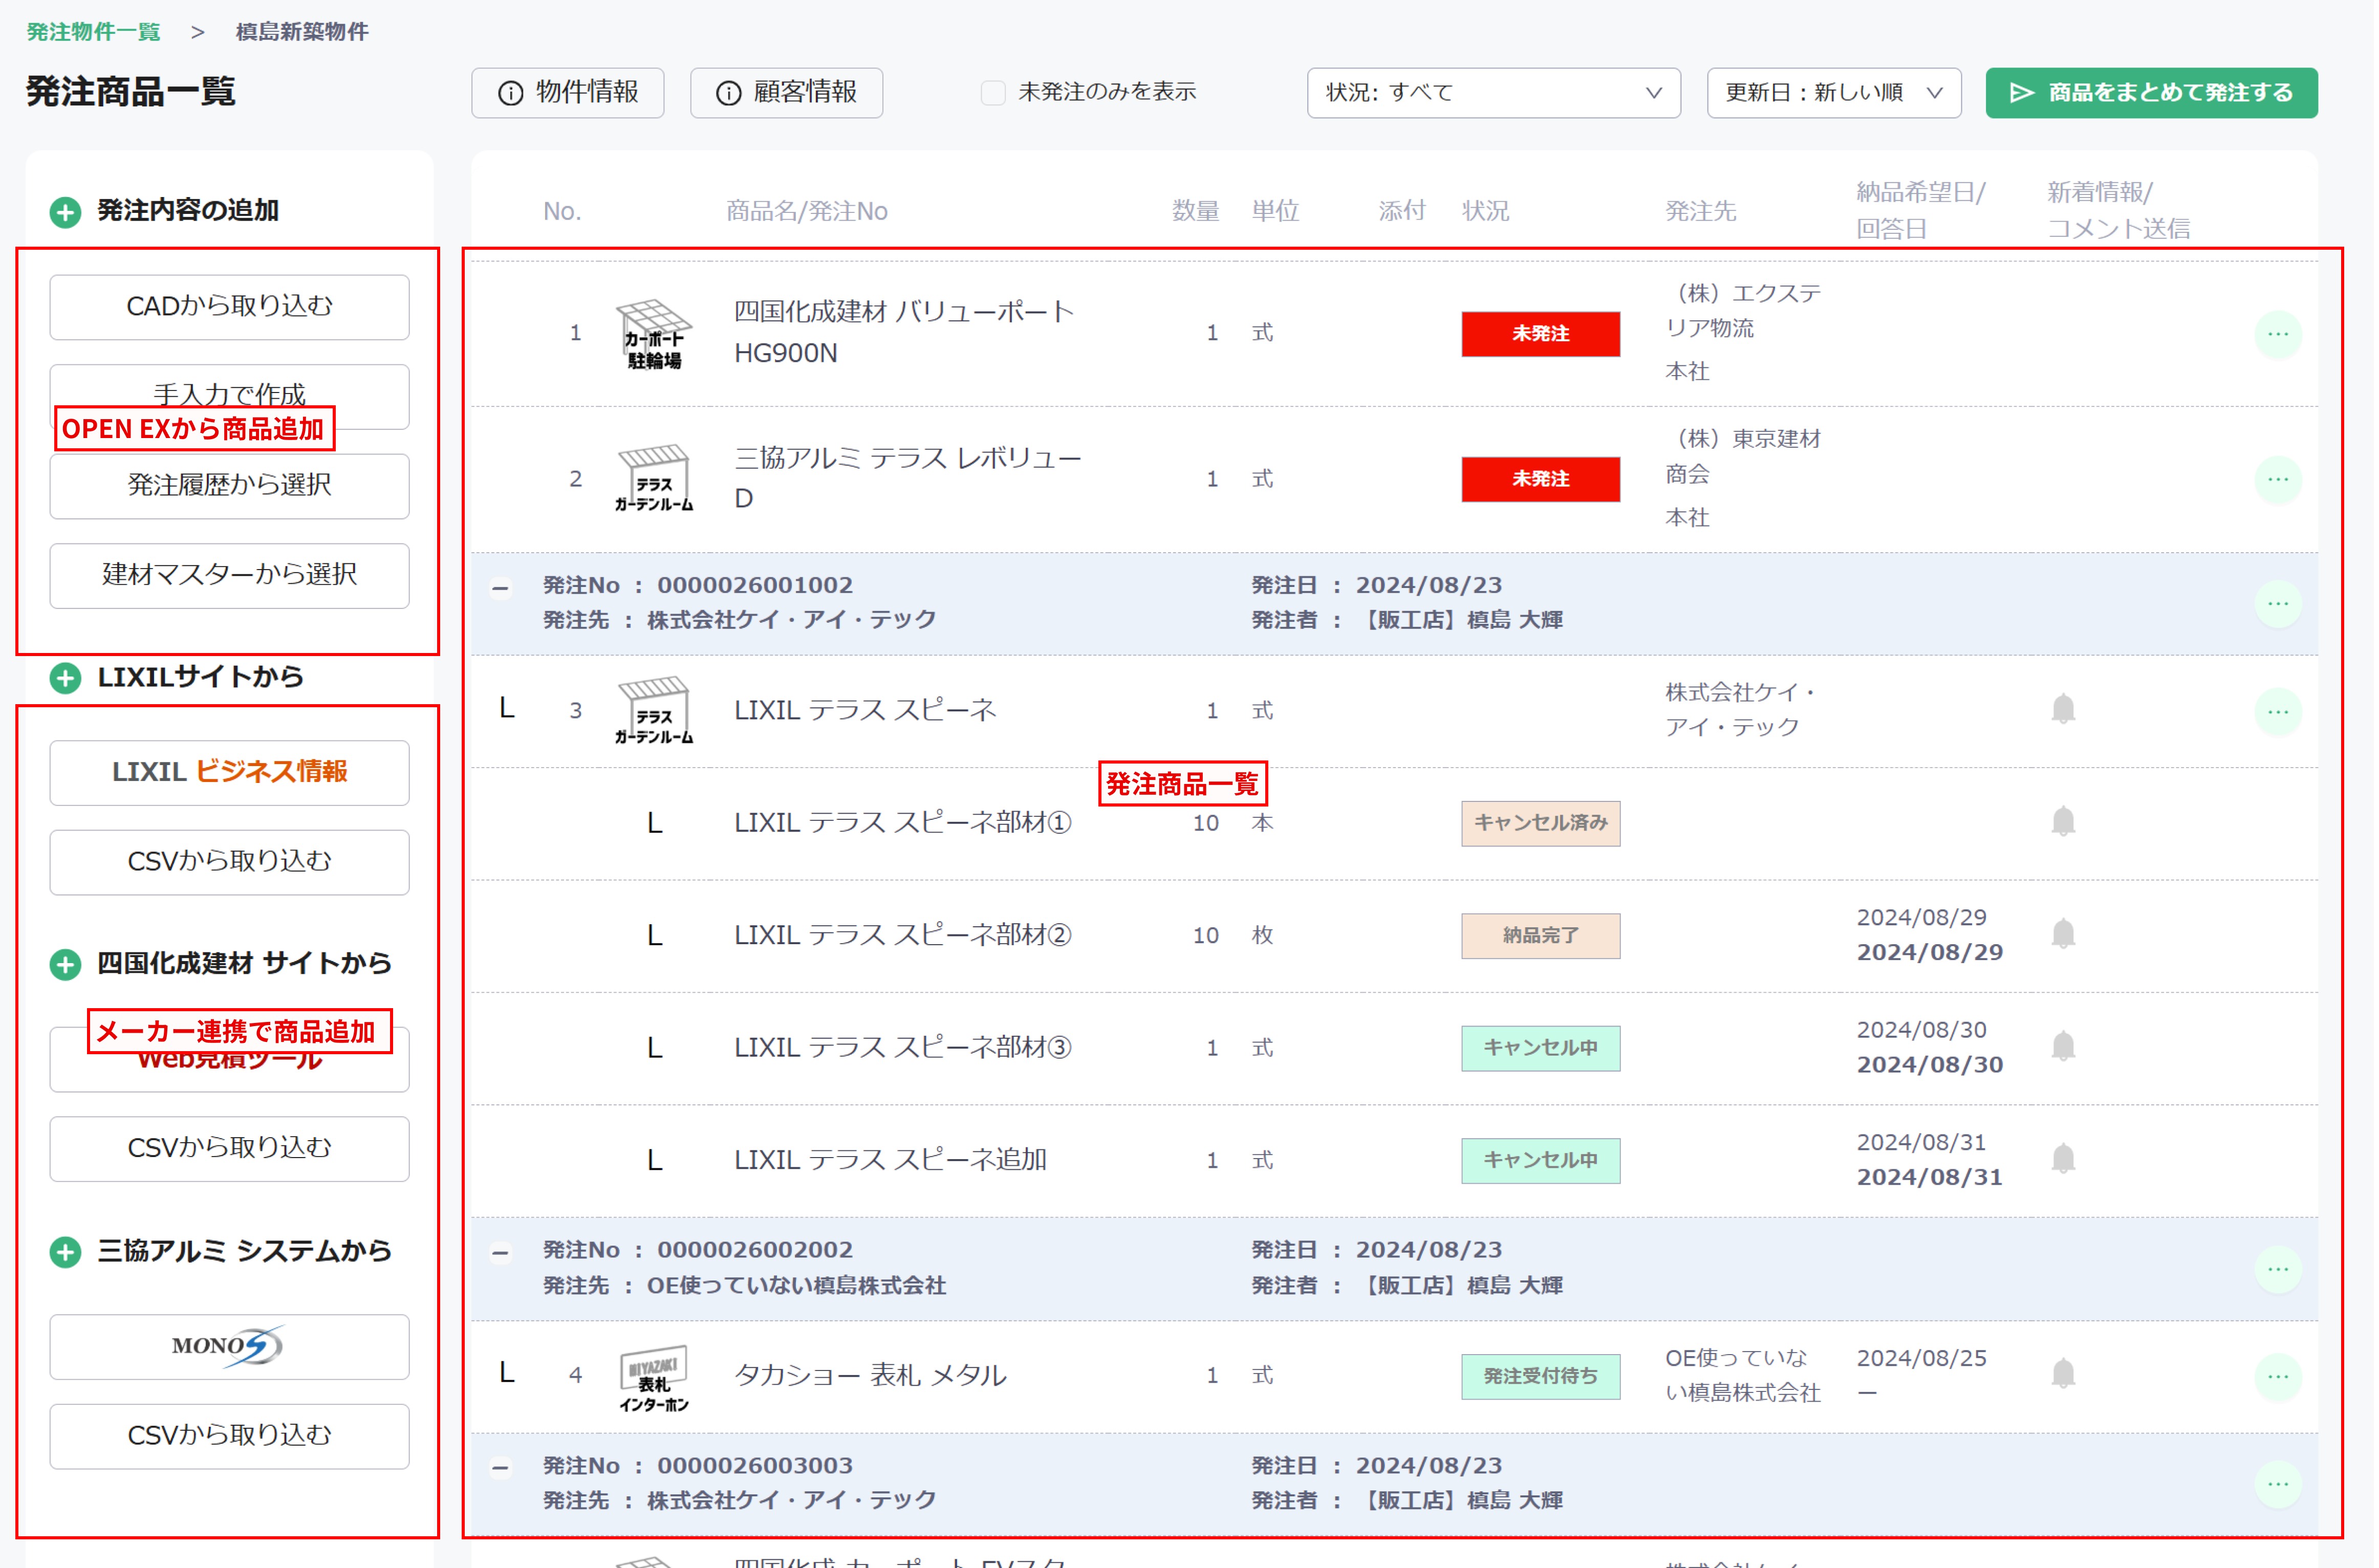
Task: Open more options for row 2 テラス レボリューD
Action: pos(2277,480)
